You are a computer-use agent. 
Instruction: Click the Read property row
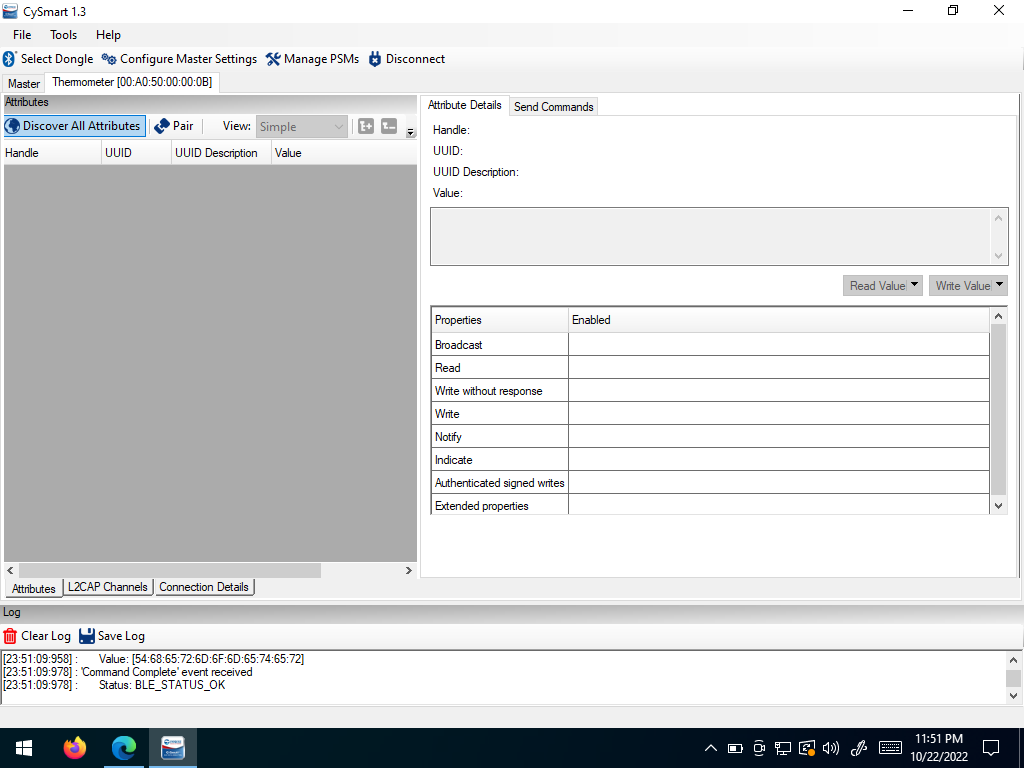point(710,368)
